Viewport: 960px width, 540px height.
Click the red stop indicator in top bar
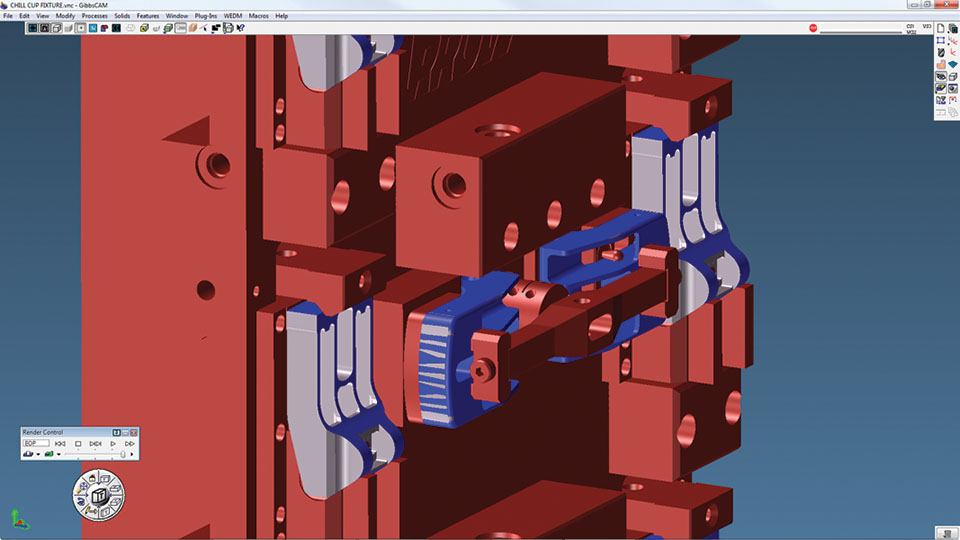[x=813, y=28]
